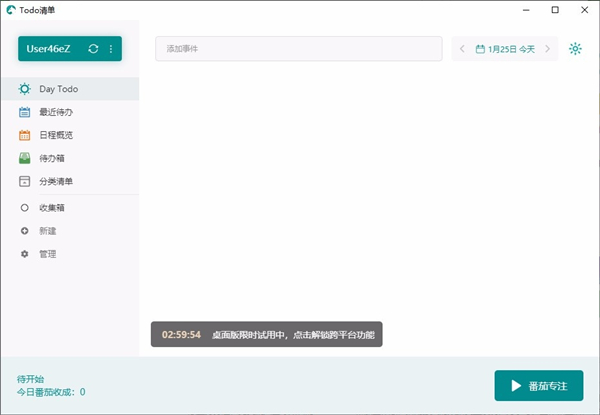600x415 pixels.
Task: Click the 添加事件 input field
Action: tap(298, 48)
